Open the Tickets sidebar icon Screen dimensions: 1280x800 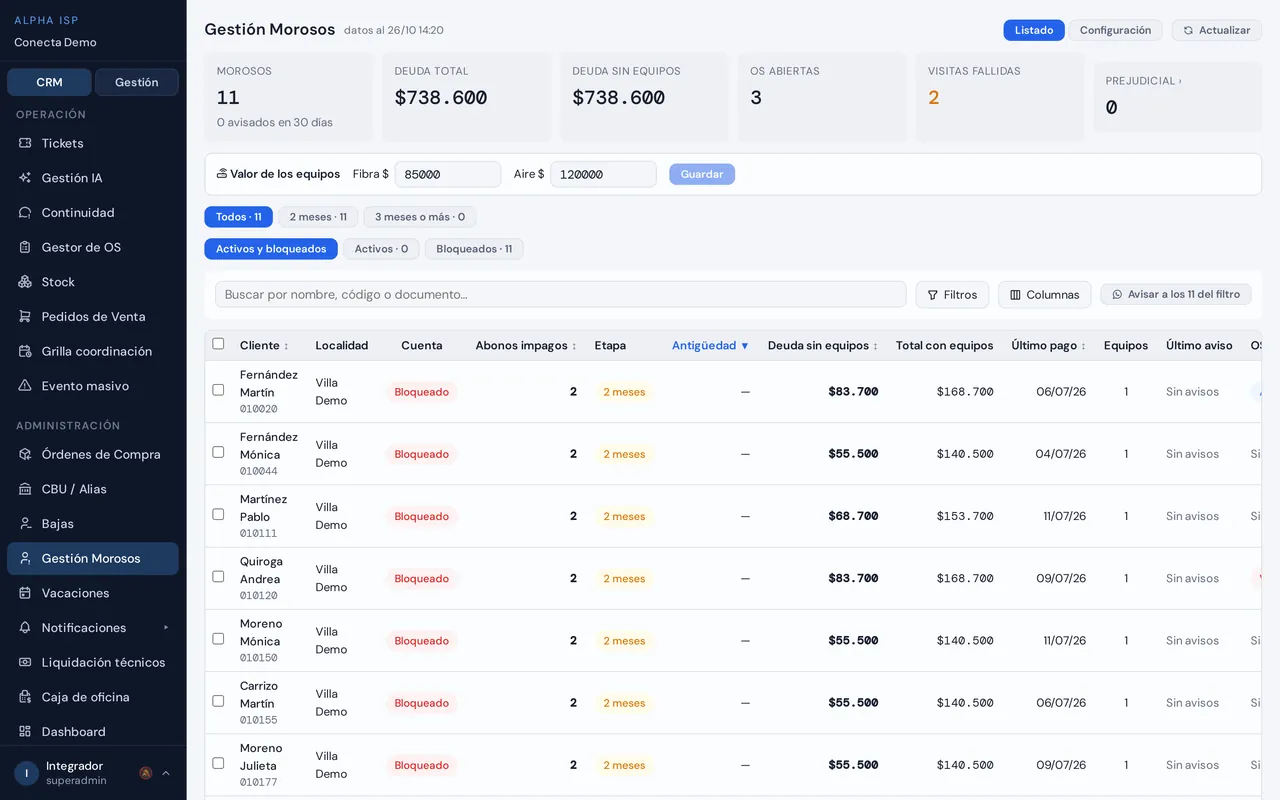click(x=25, y=143)
